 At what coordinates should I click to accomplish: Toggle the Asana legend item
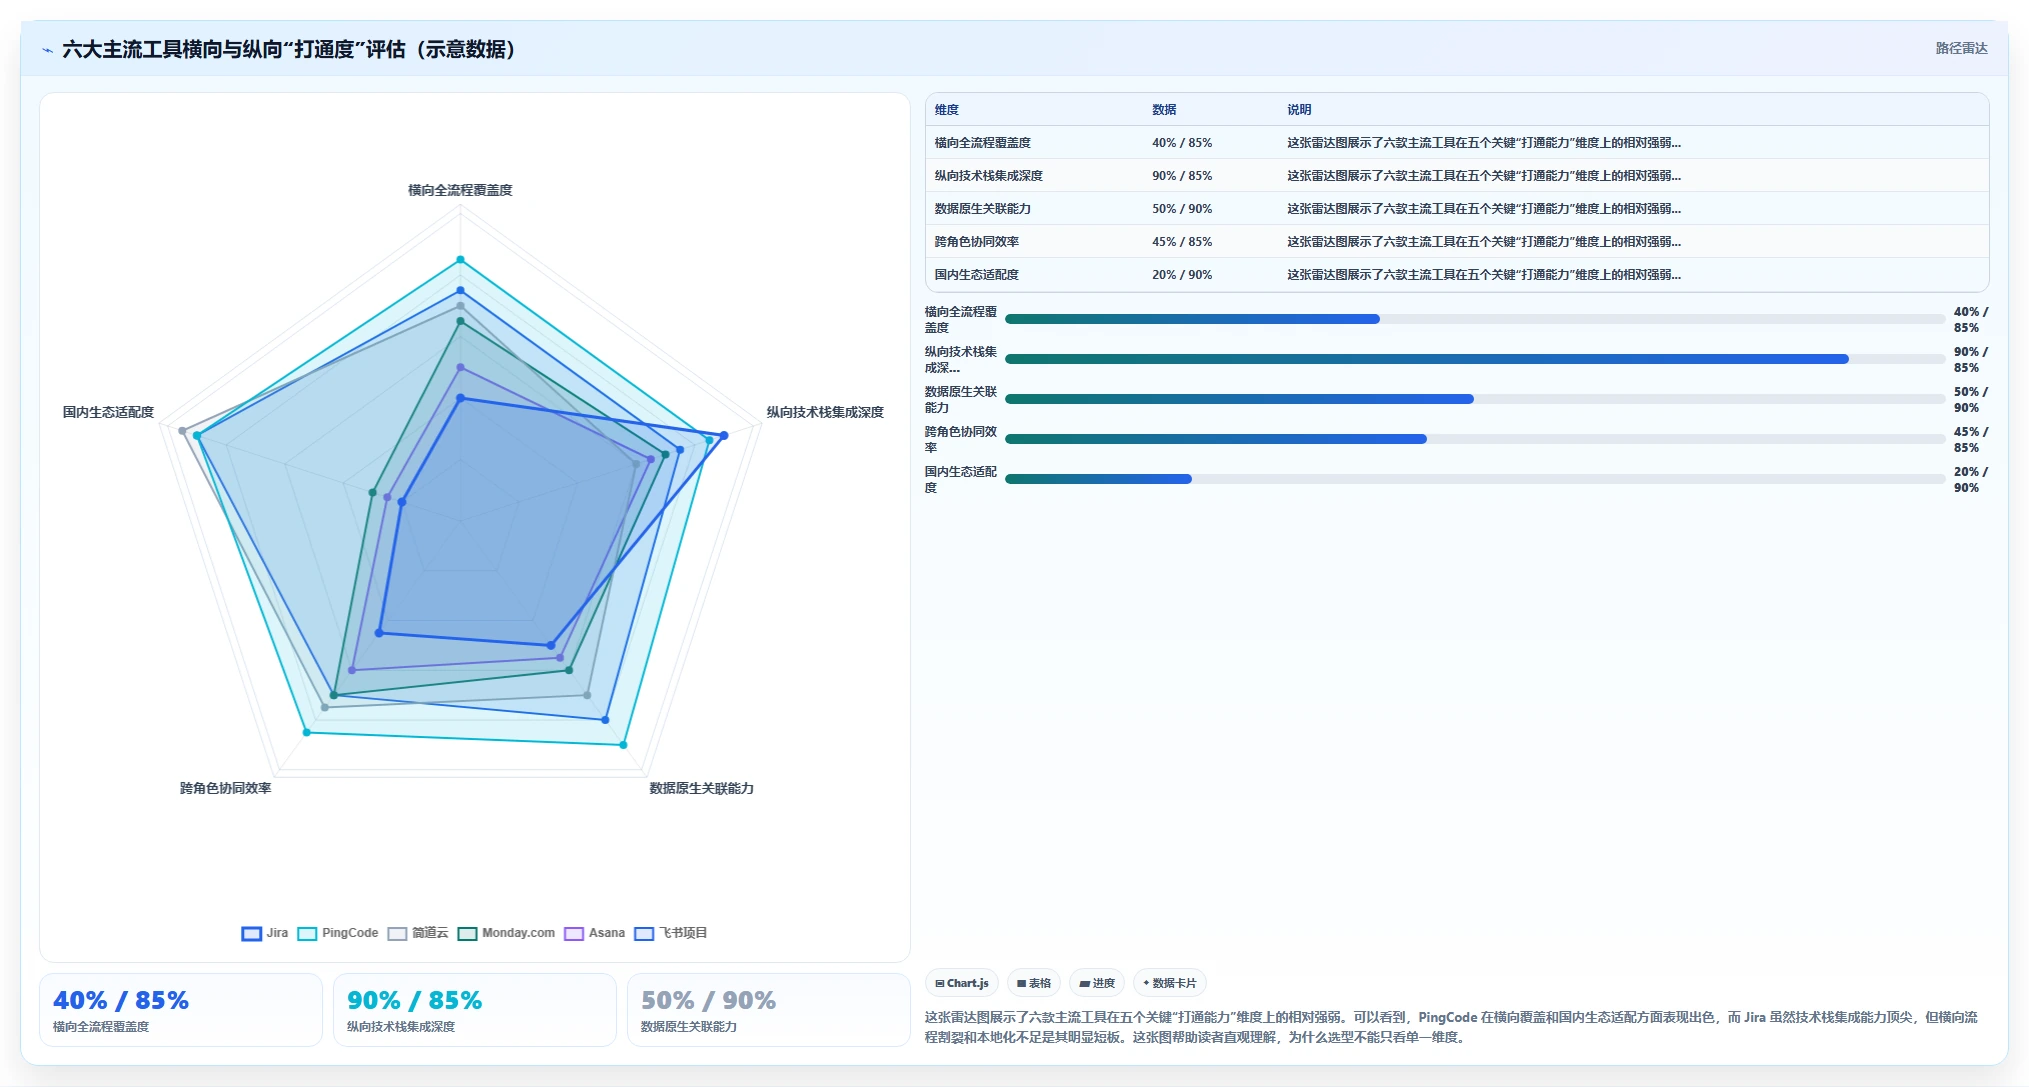(x=594, y=933)
